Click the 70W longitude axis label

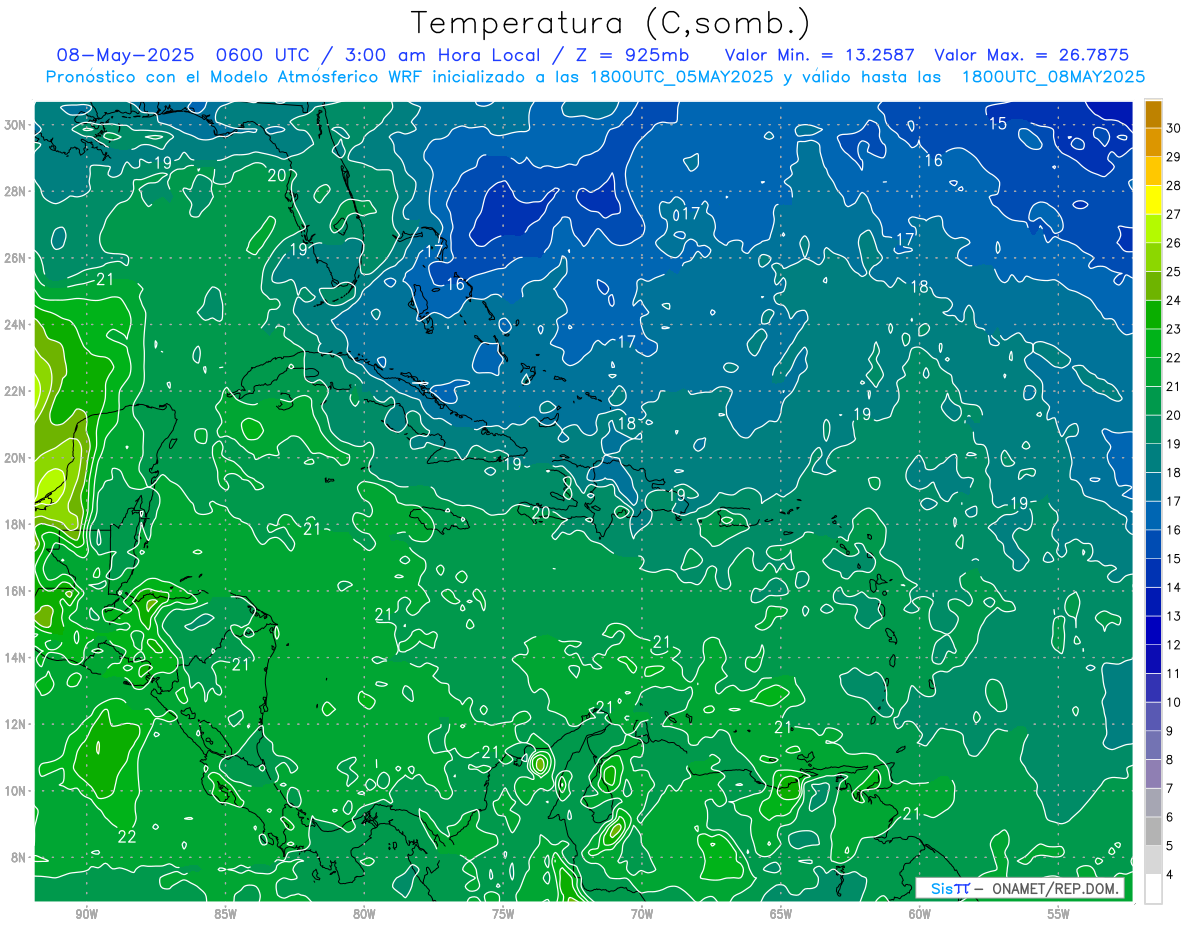click(642, 914)
